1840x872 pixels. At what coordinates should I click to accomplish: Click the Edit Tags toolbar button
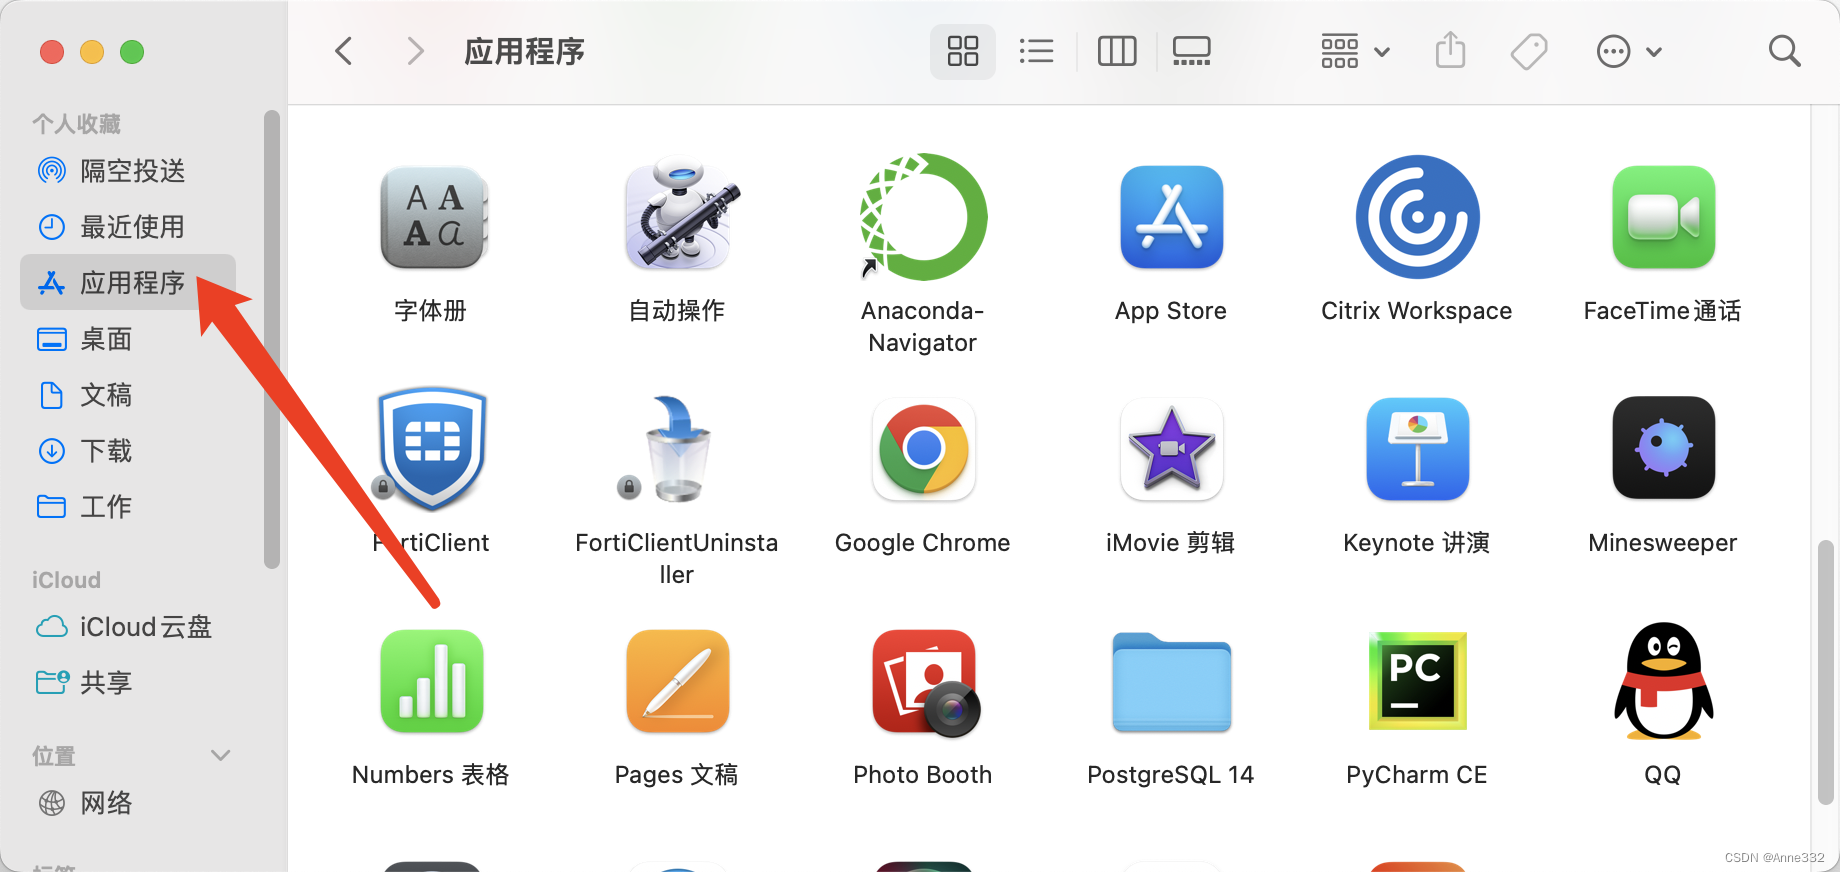pos(1529,51)
